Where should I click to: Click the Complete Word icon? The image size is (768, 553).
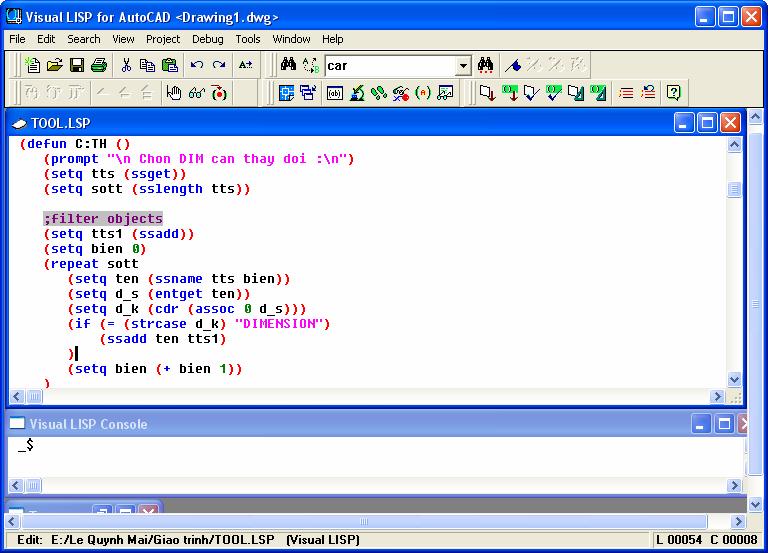pos(245,65)
